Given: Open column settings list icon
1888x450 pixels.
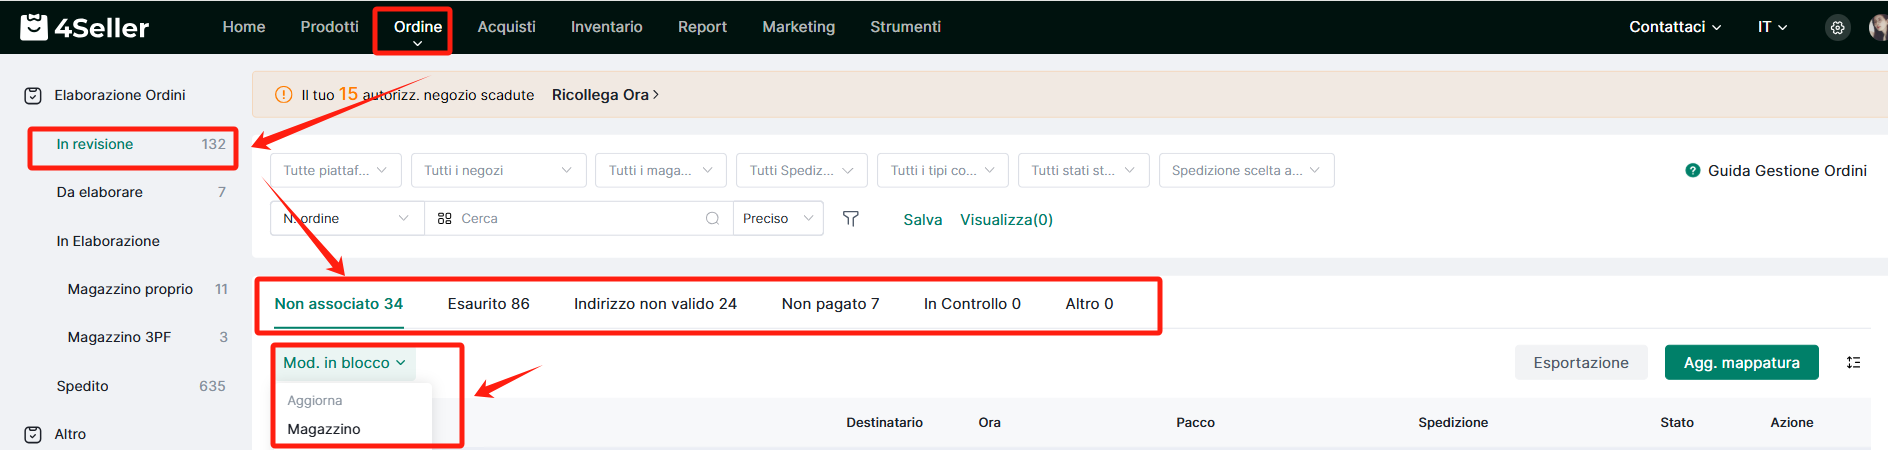Looking at the screenshot, I should (x=1853, y=362).
